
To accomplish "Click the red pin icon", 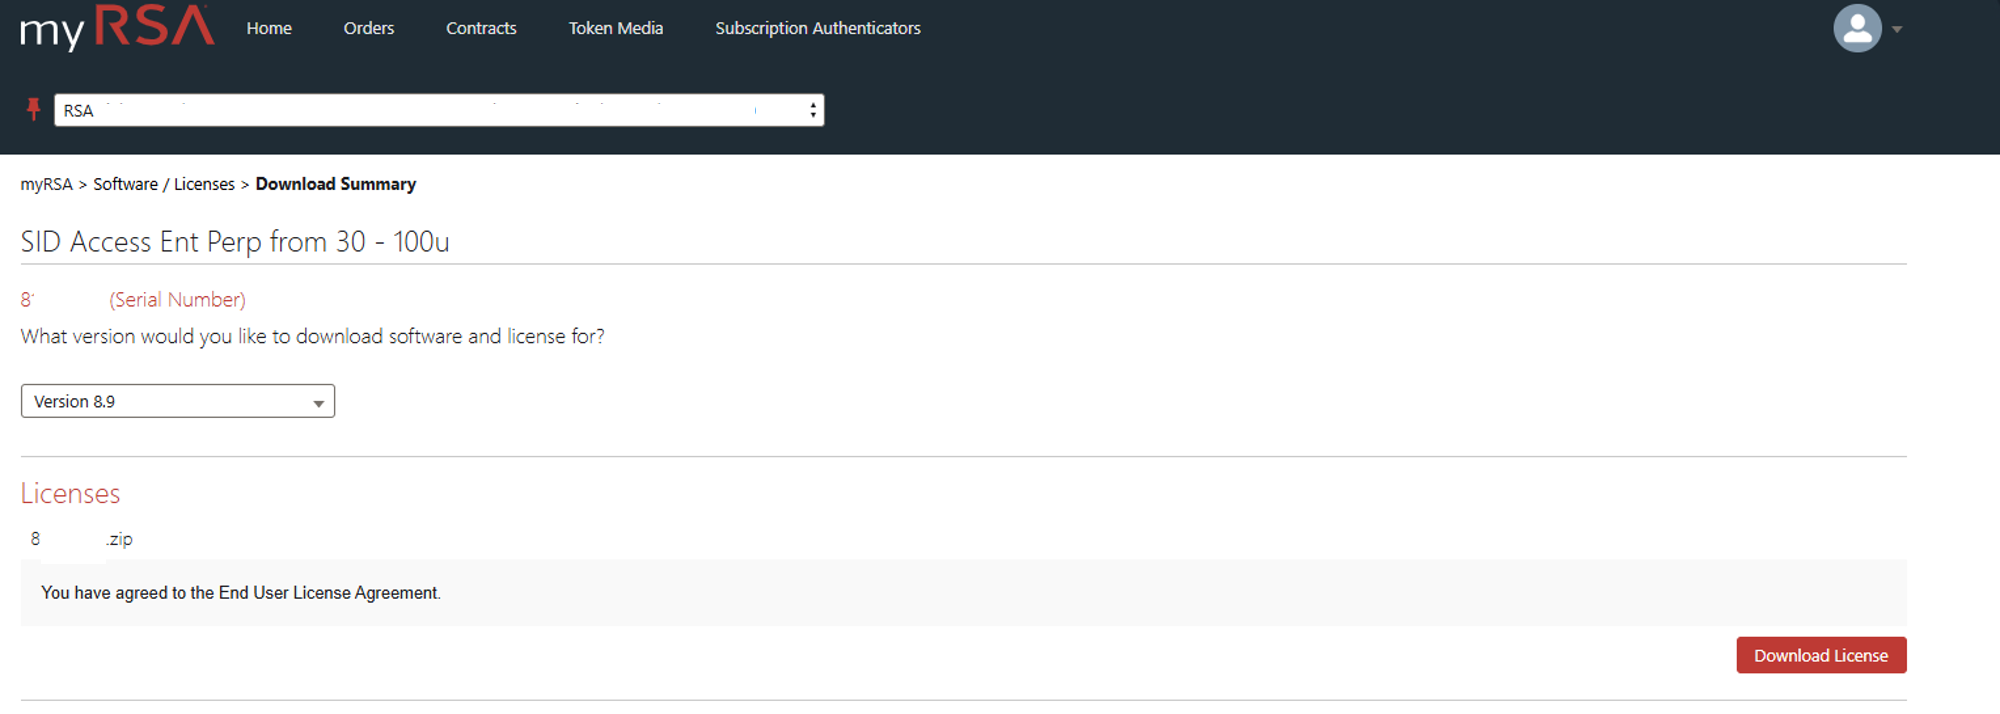I will click(x=33, y=109).
